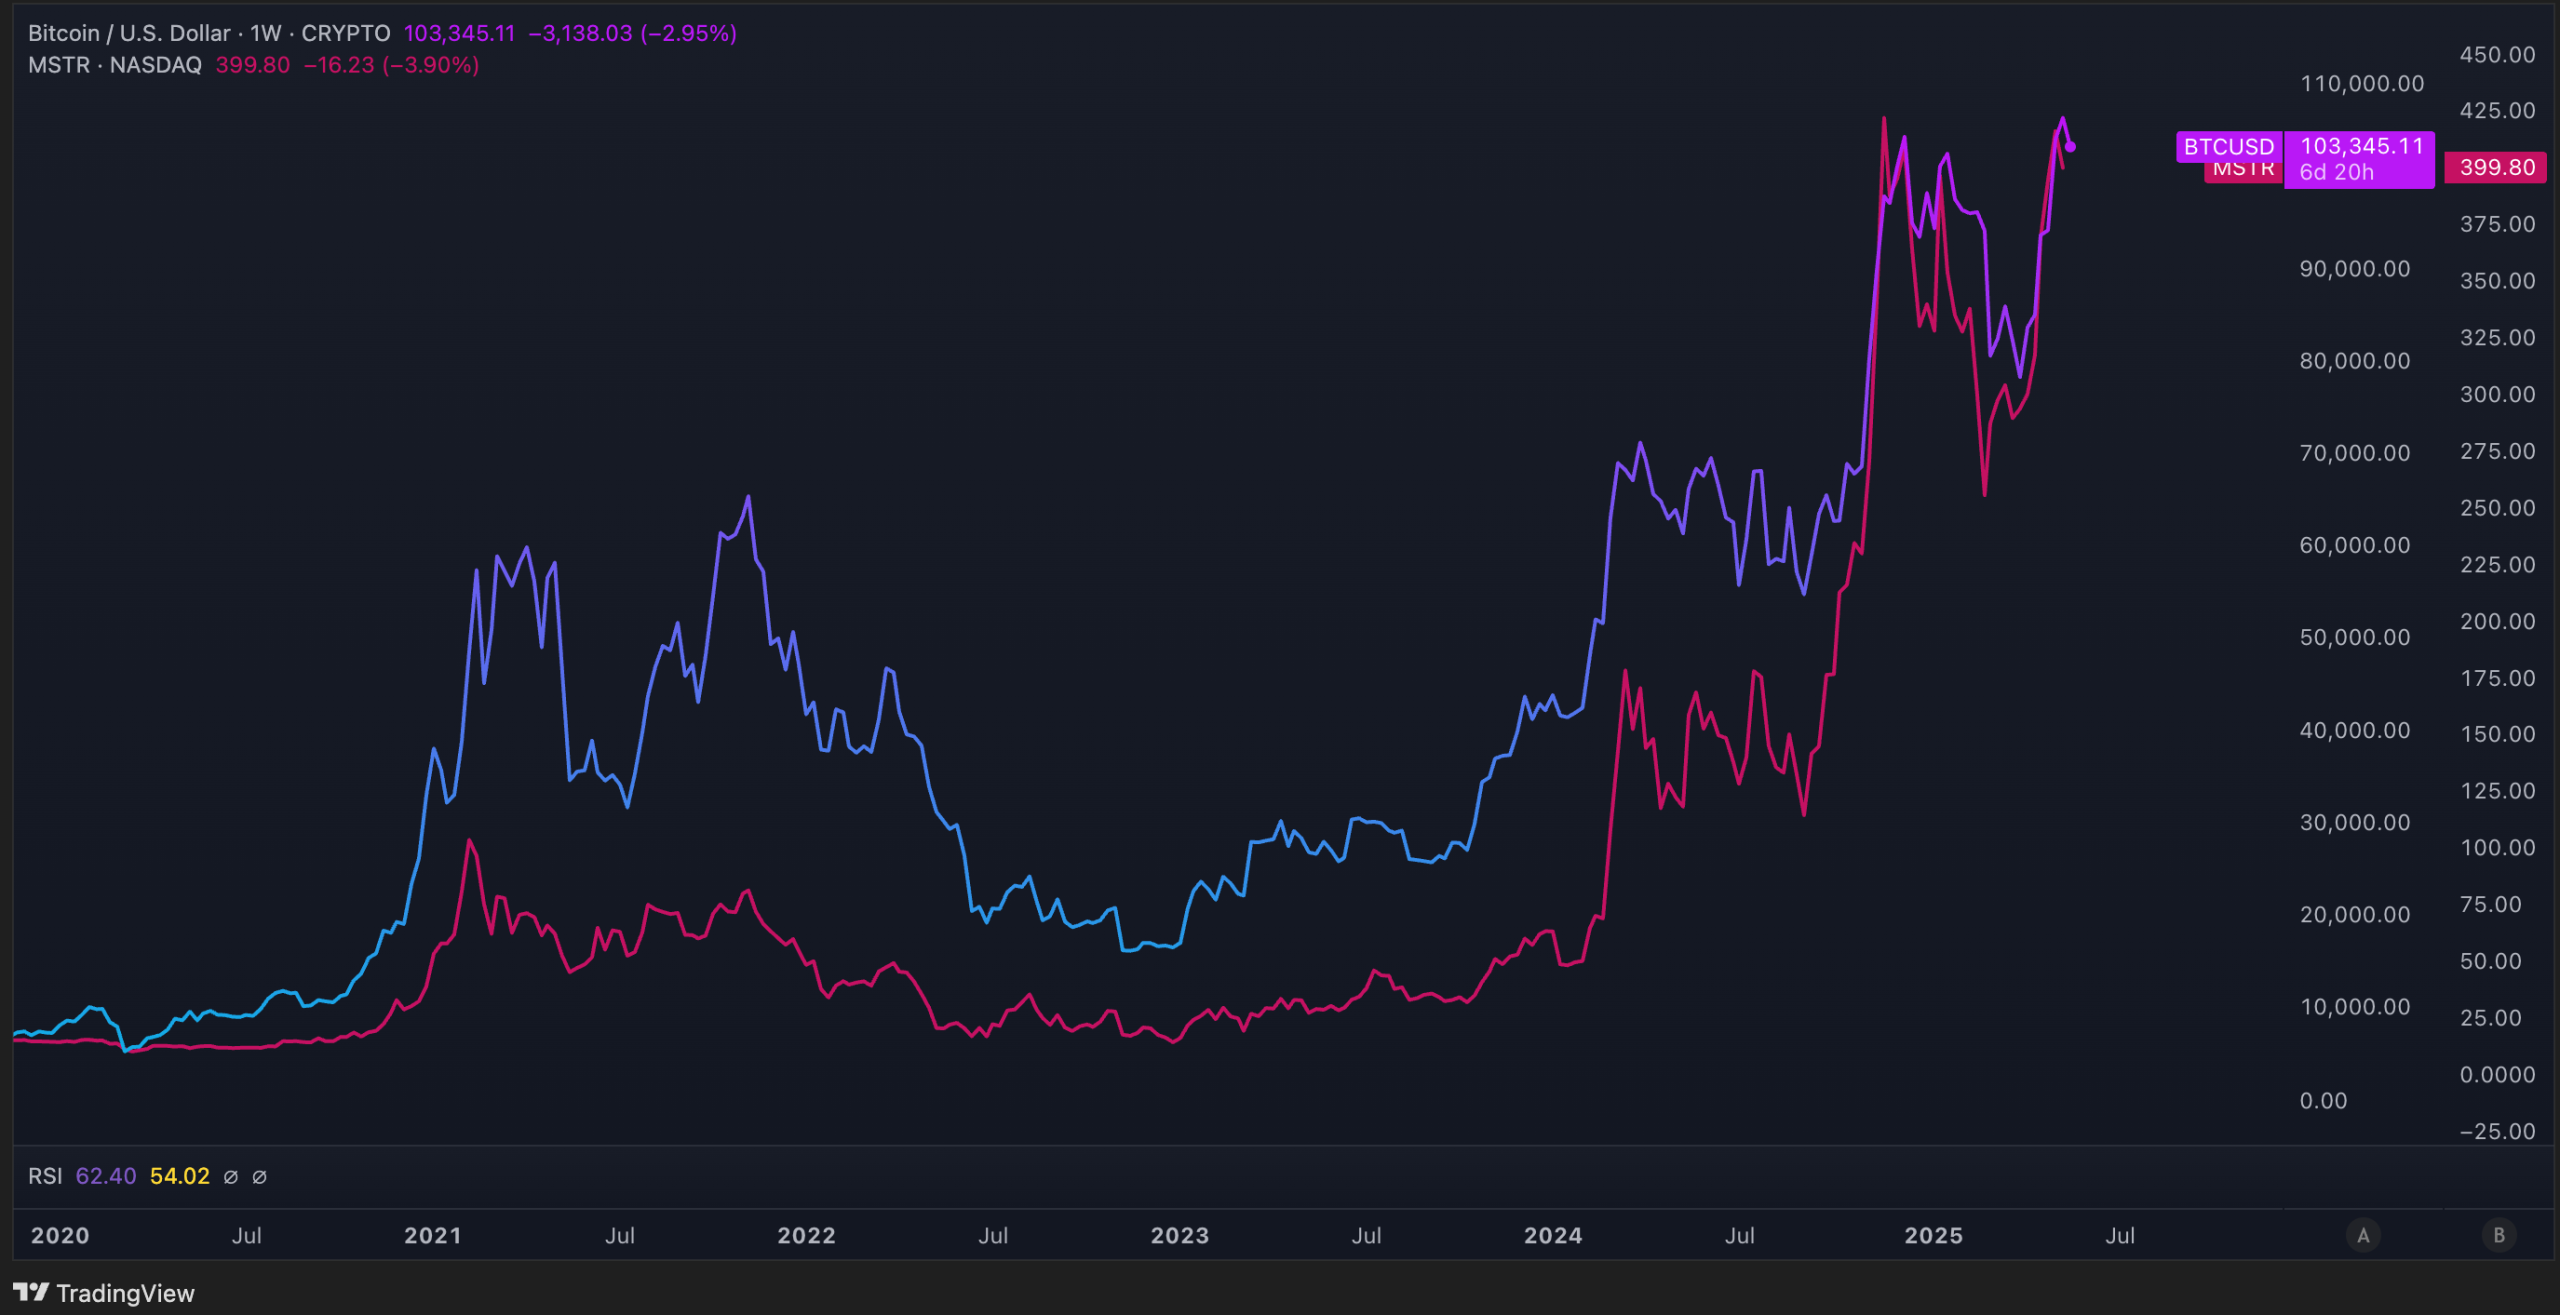
Task: Click the 10,000.00 BTC scale label
Action: 2355,1007
